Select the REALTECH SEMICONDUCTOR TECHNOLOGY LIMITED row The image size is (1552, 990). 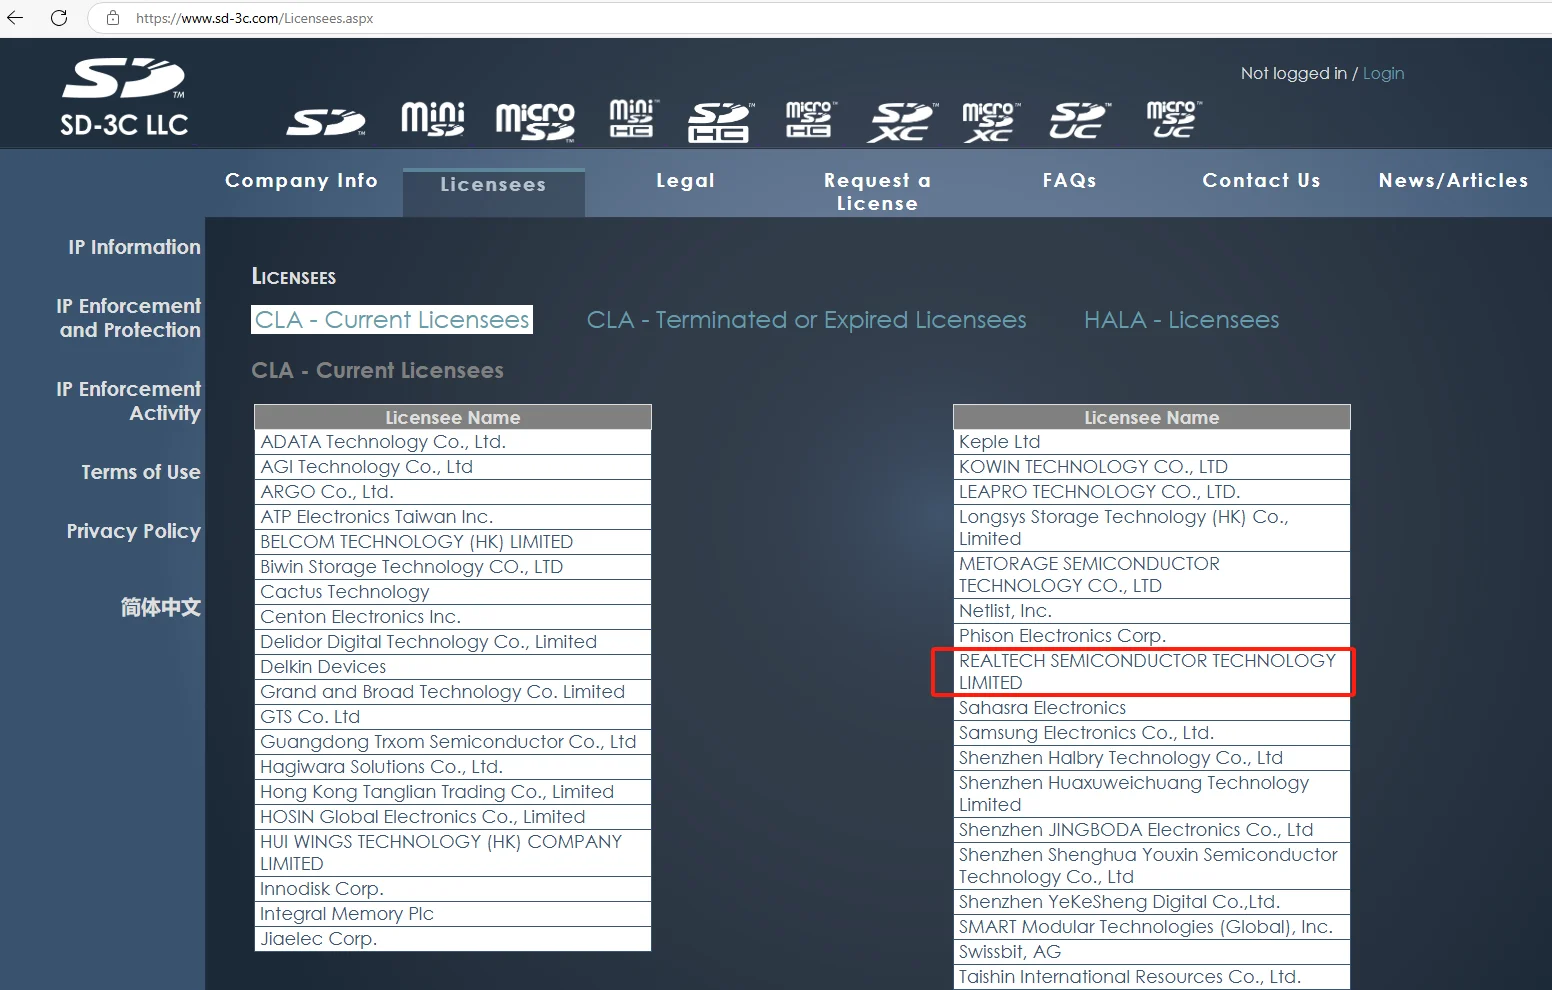pos(1146,671)
